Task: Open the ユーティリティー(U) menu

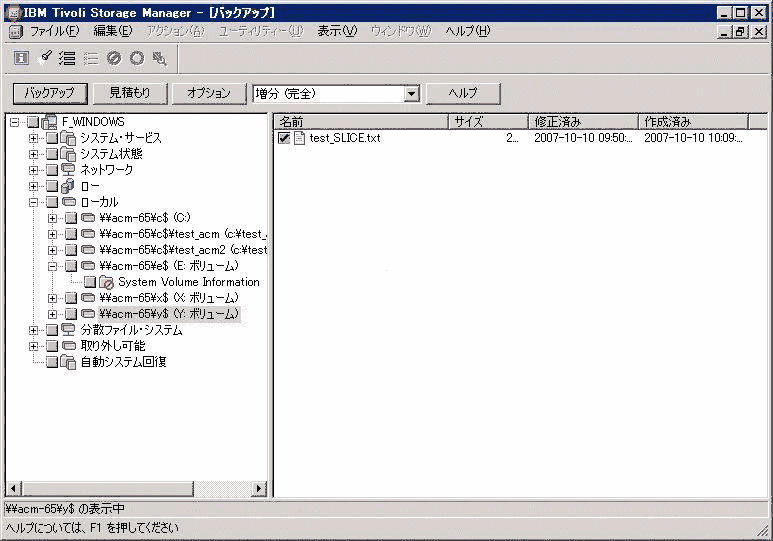Action: tap(261, 31)
